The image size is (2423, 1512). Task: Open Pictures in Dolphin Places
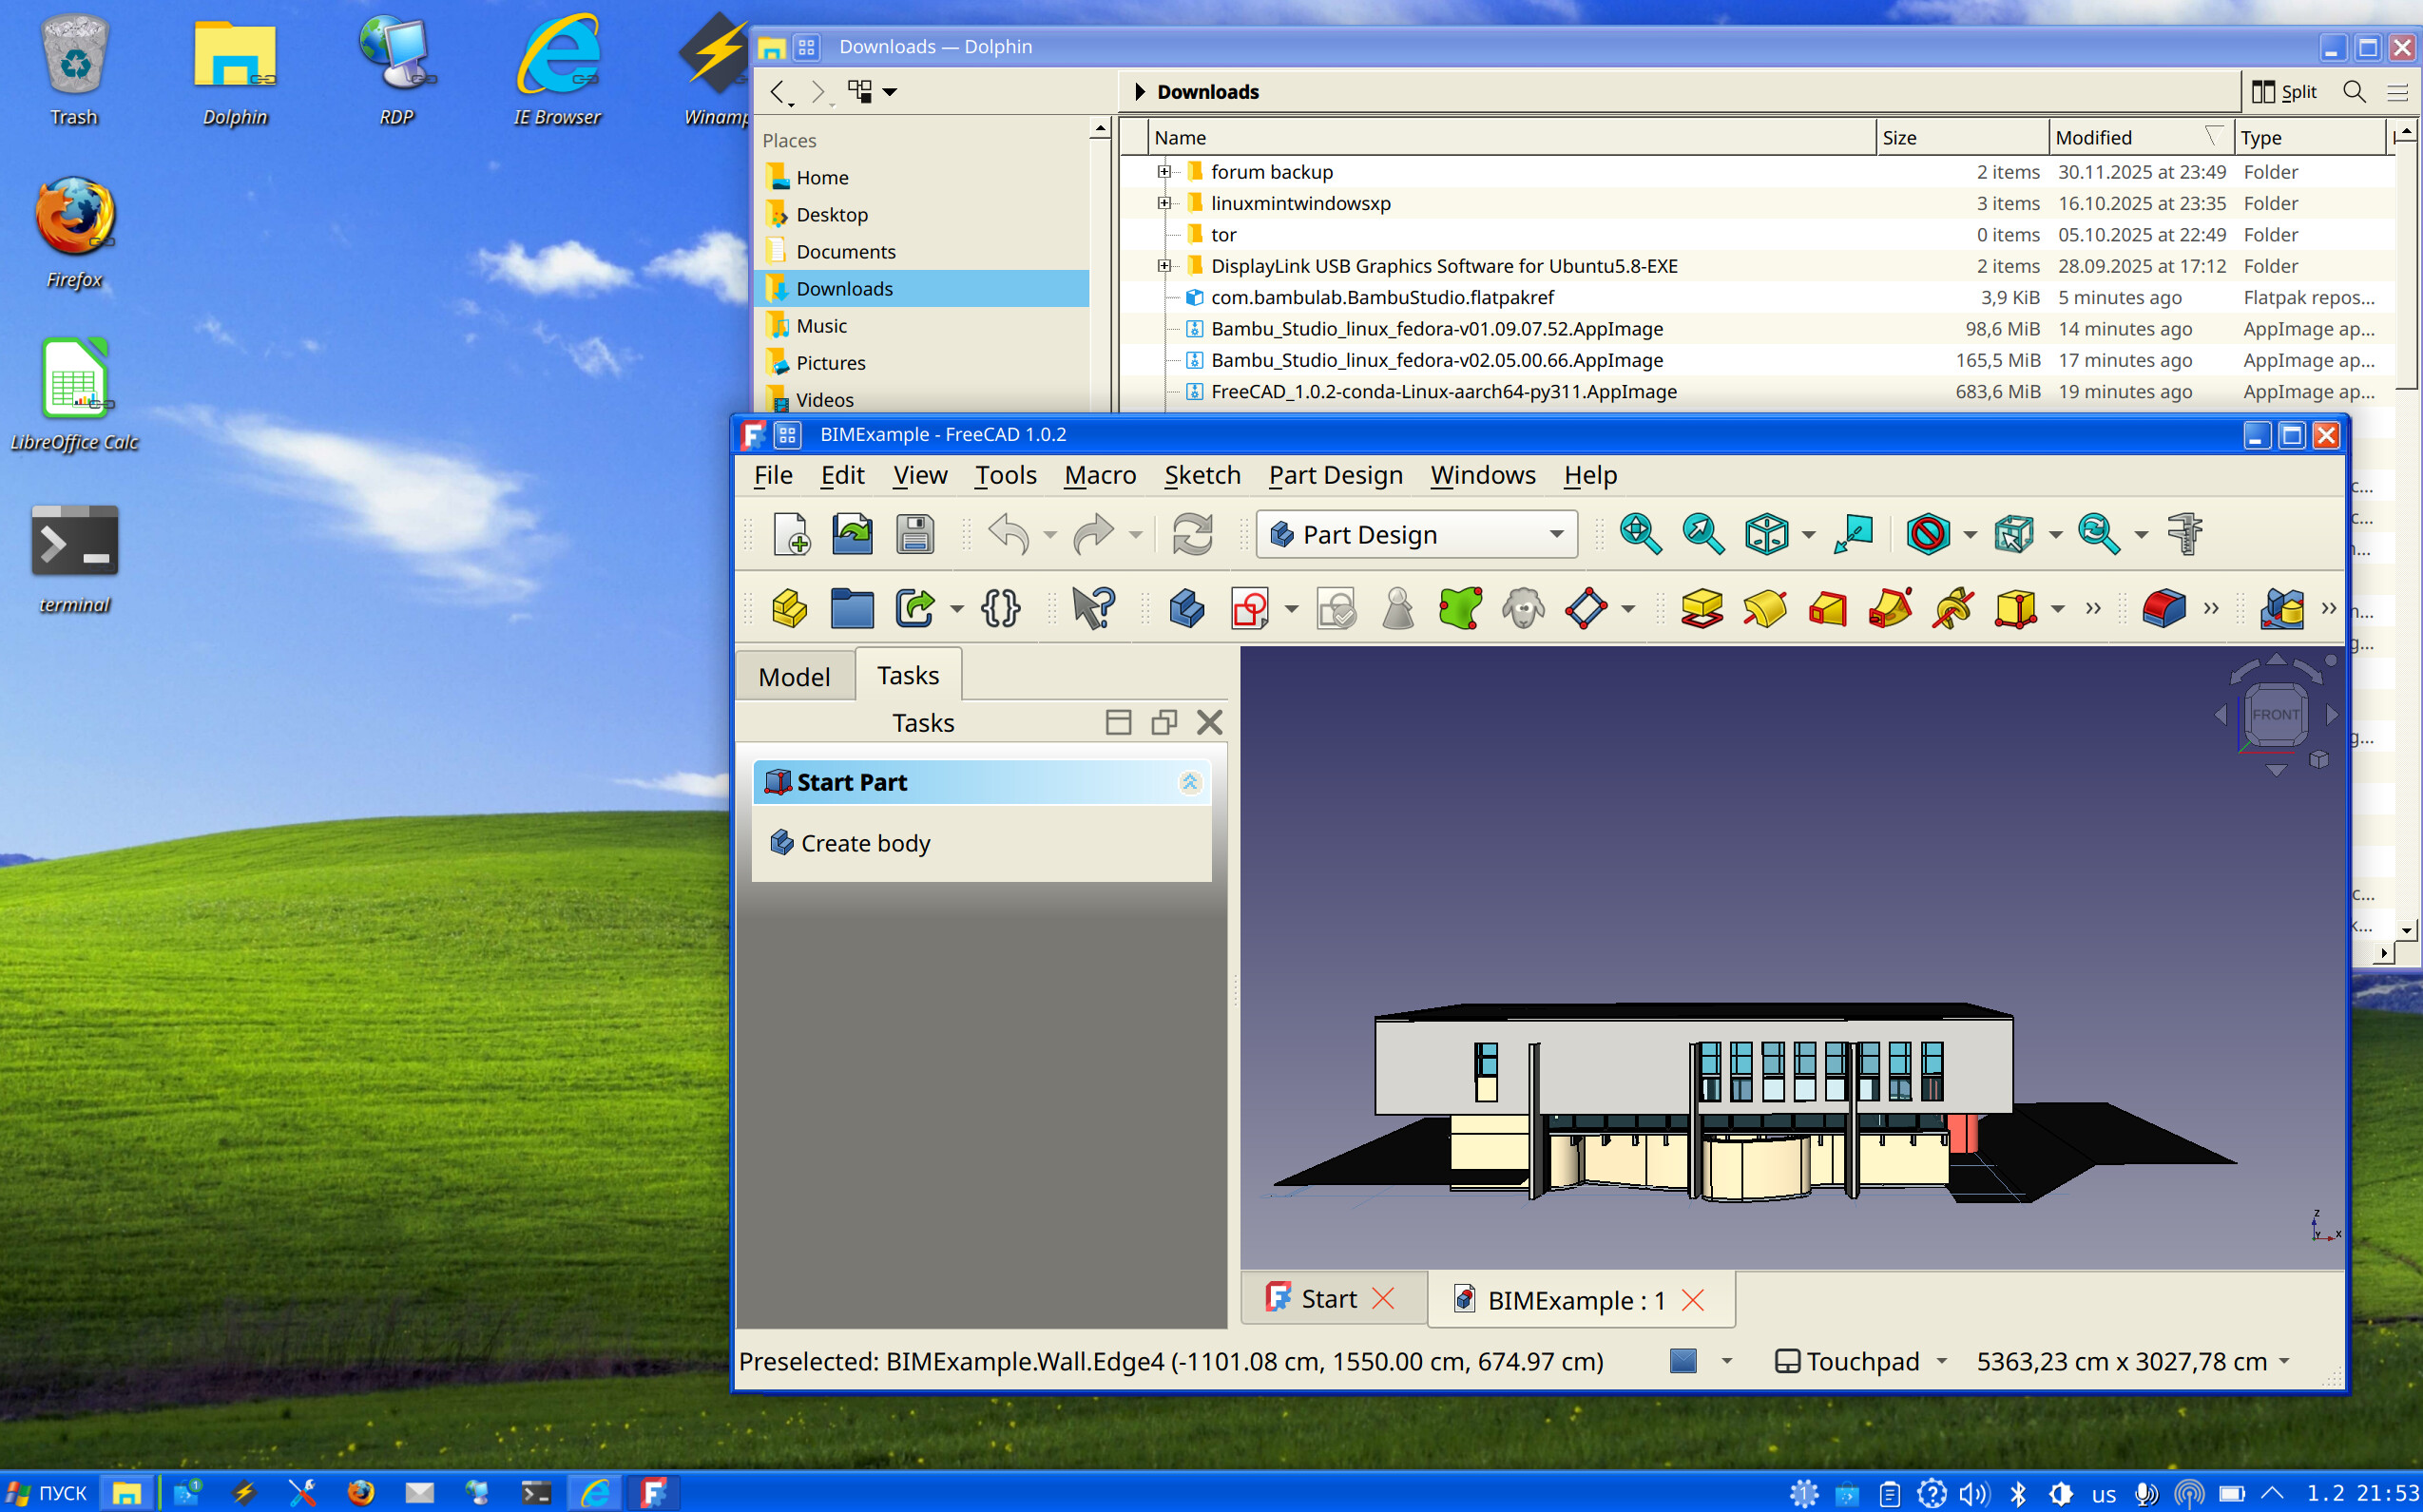pyautogui.click(x=830, y=363)
